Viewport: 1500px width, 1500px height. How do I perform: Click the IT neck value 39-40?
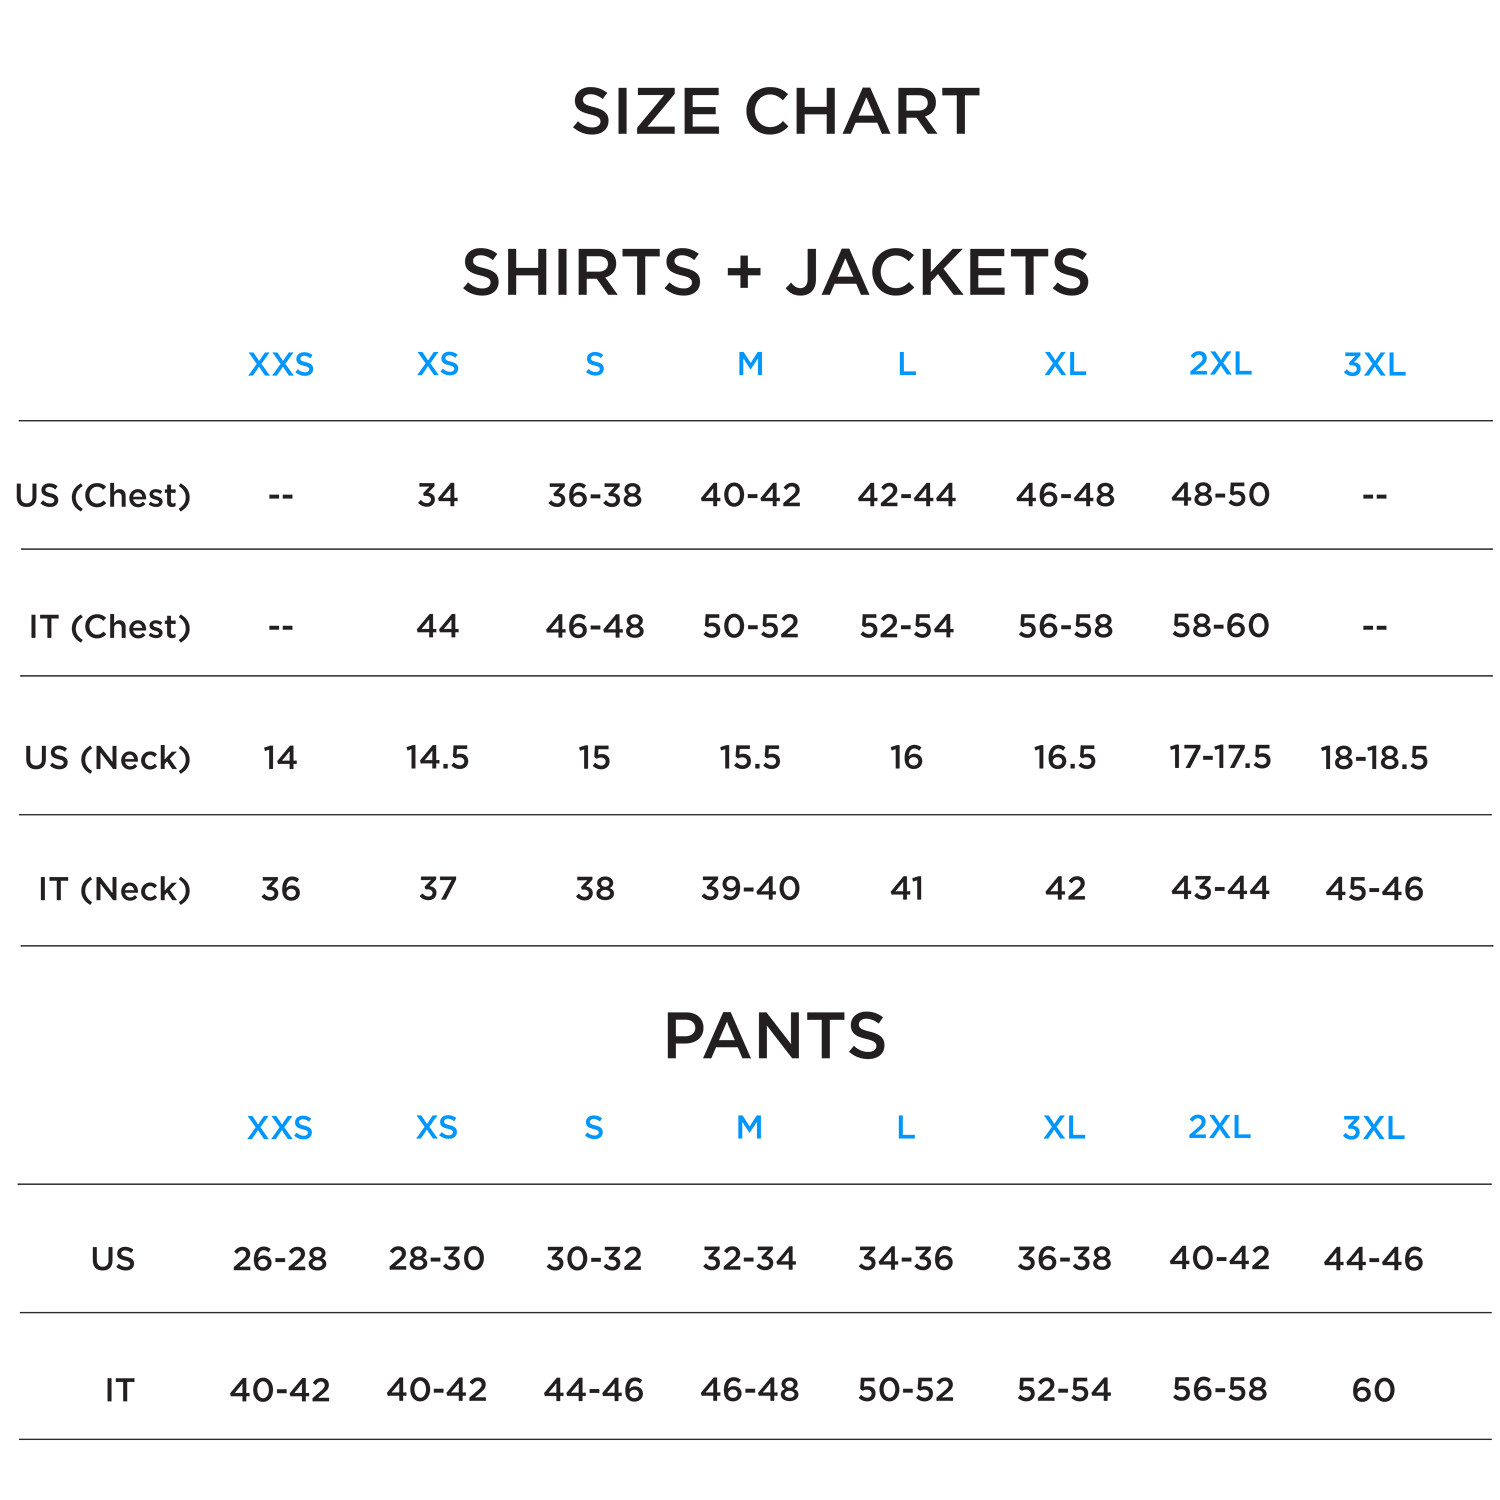click(751, 888)
